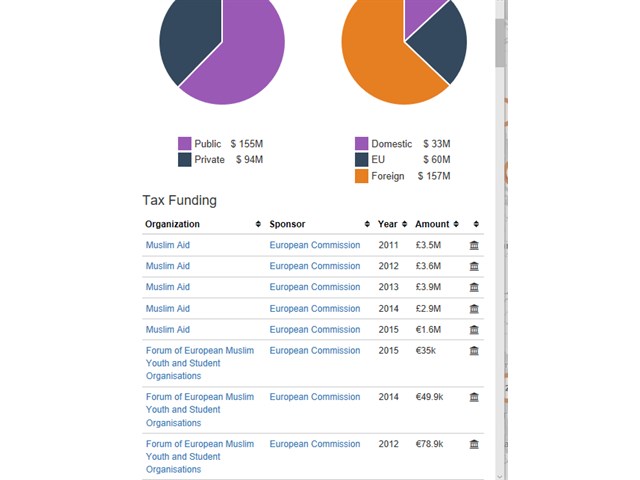Image resolution: width=640 pixels, height=480 pixels.
Task: Open European Commission link in €1.6M row
Action: pyautogui.click(x=315, y=329)
